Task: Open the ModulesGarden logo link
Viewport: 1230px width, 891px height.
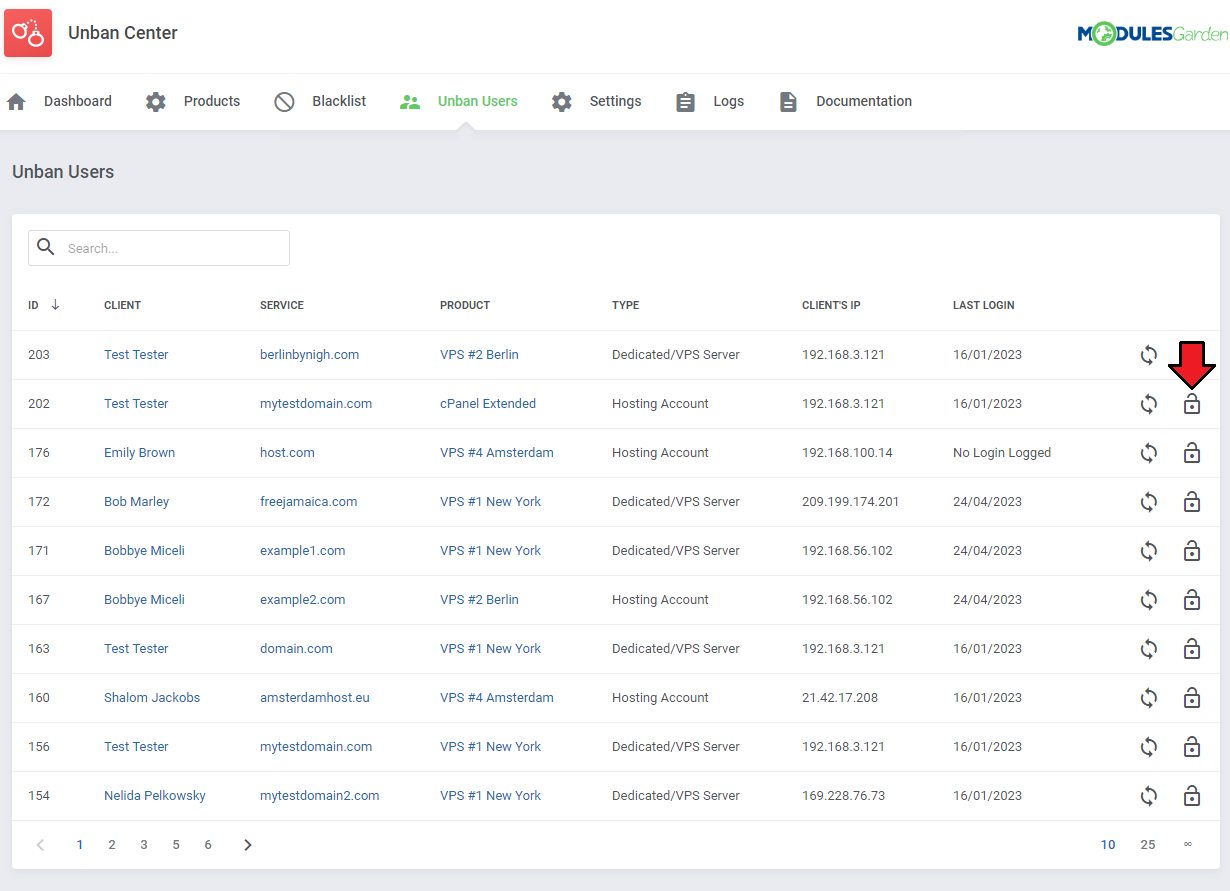Action: [1152, 34]
